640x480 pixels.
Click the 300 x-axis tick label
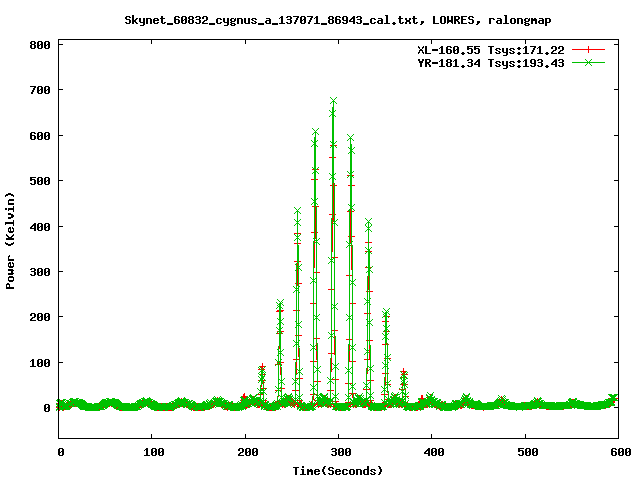click(x=341, y=452)
